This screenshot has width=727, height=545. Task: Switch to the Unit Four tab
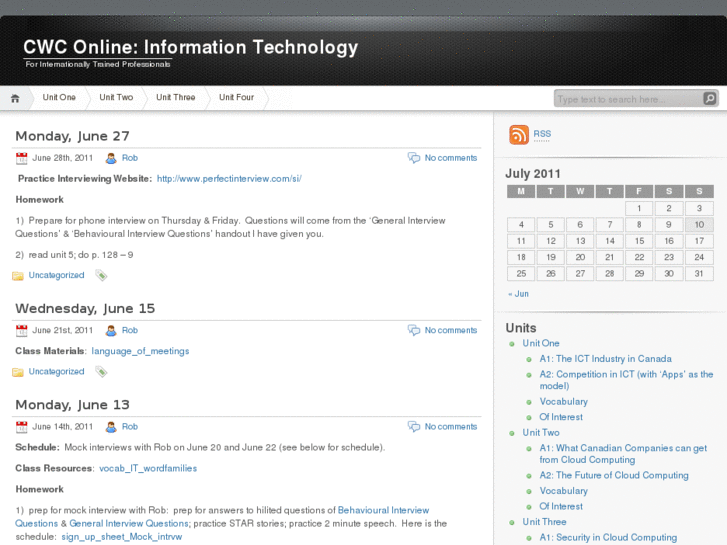(236, 98)
